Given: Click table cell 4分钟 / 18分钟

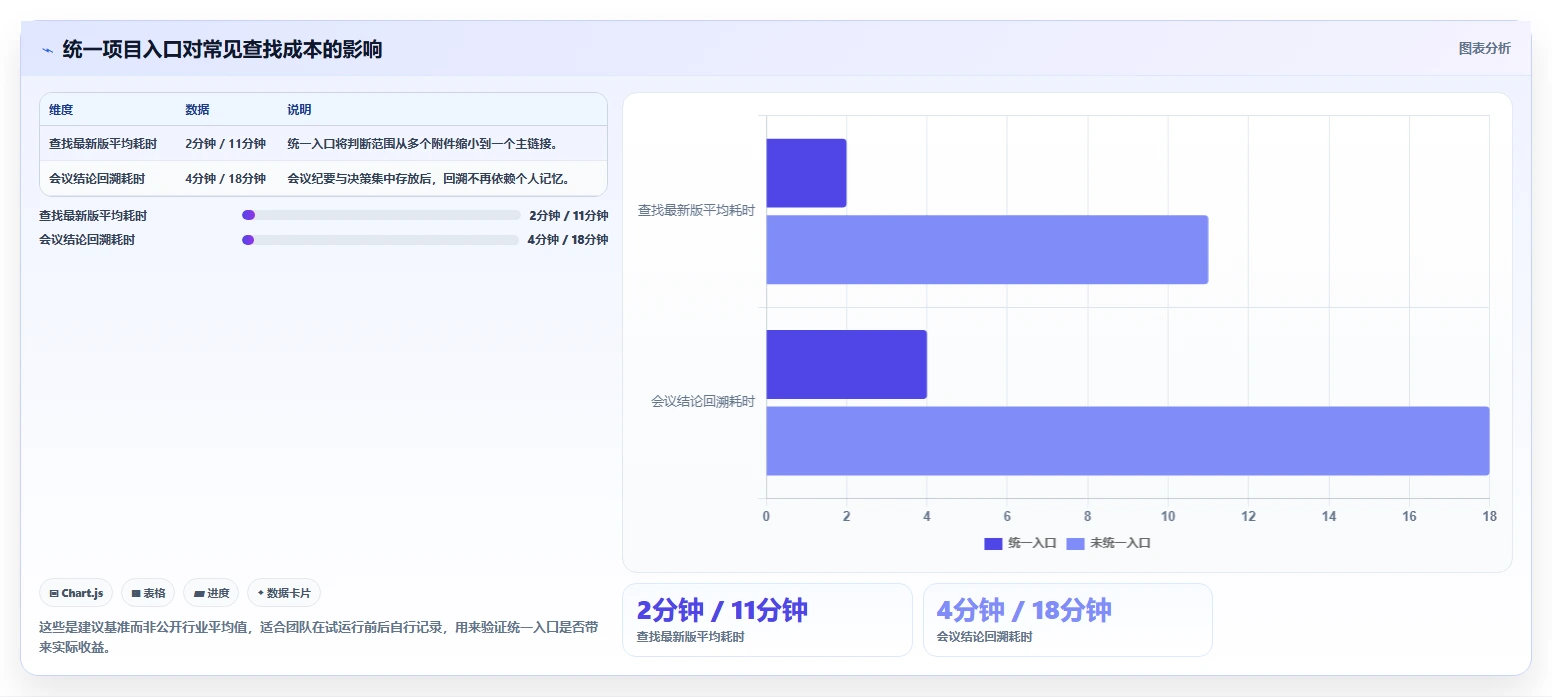Looking at the screenshot, I should [x=225, y=179].
